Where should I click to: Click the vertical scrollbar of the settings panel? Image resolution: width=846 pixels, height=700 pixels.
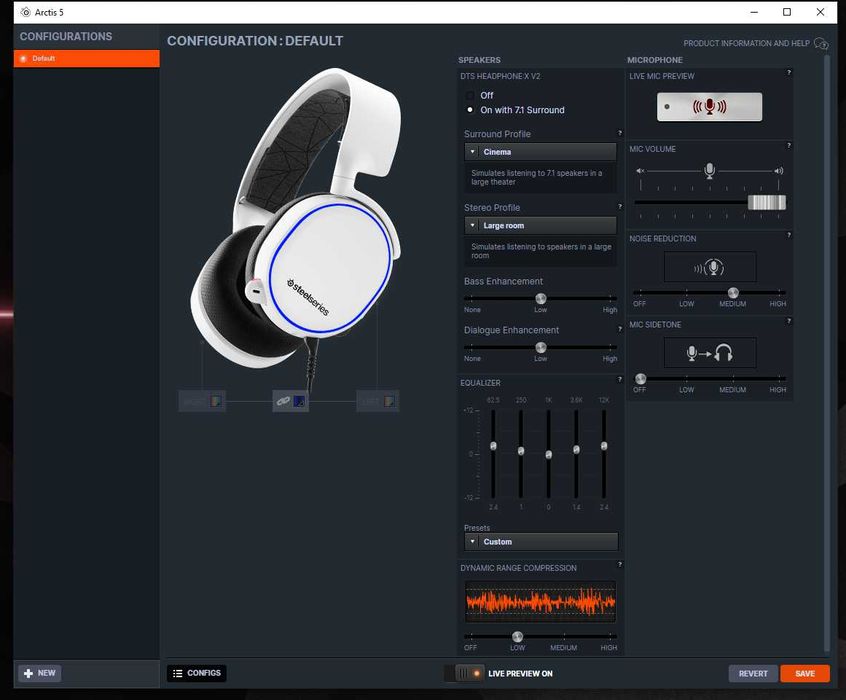[x=827, y=354]
